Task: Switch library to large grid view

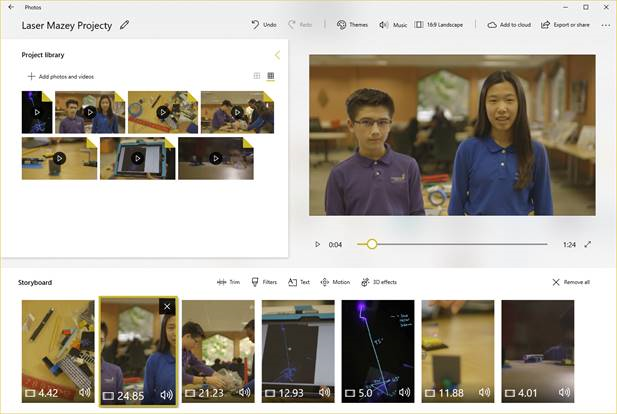Action: (x=271, y=76)
